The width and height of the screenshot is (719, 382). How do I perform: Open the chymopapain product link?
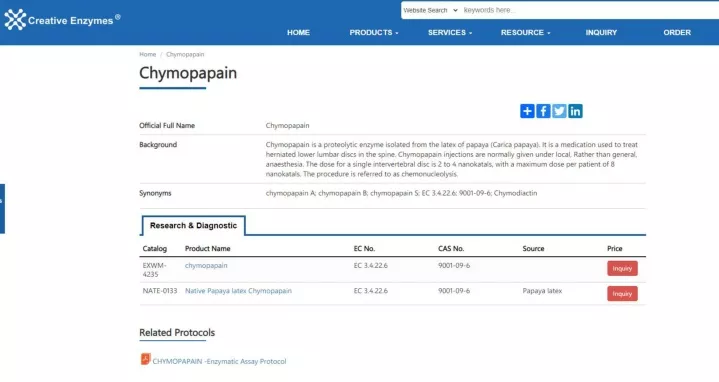206,266
